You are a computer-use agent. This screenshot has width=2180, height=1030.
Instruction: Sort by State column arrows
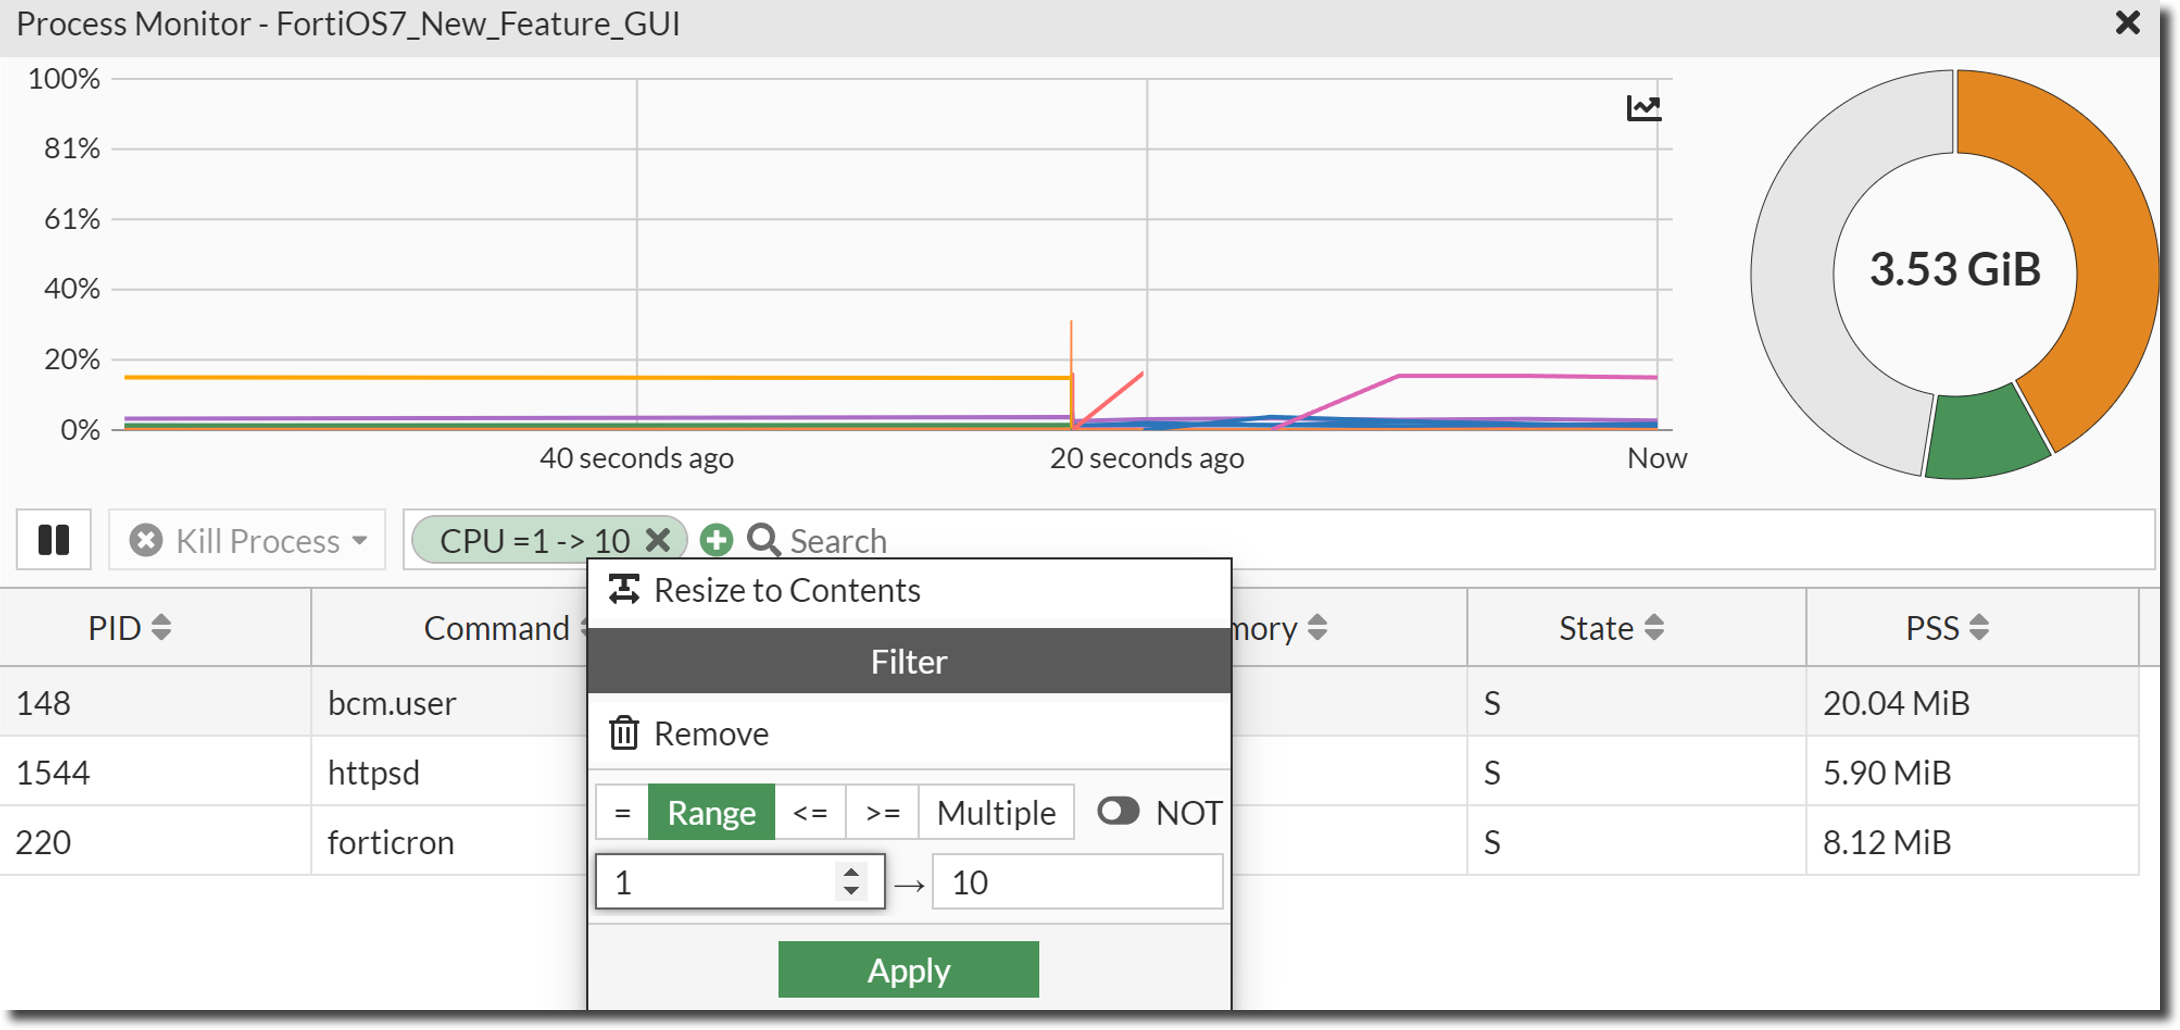click(x=1654, y=628)
